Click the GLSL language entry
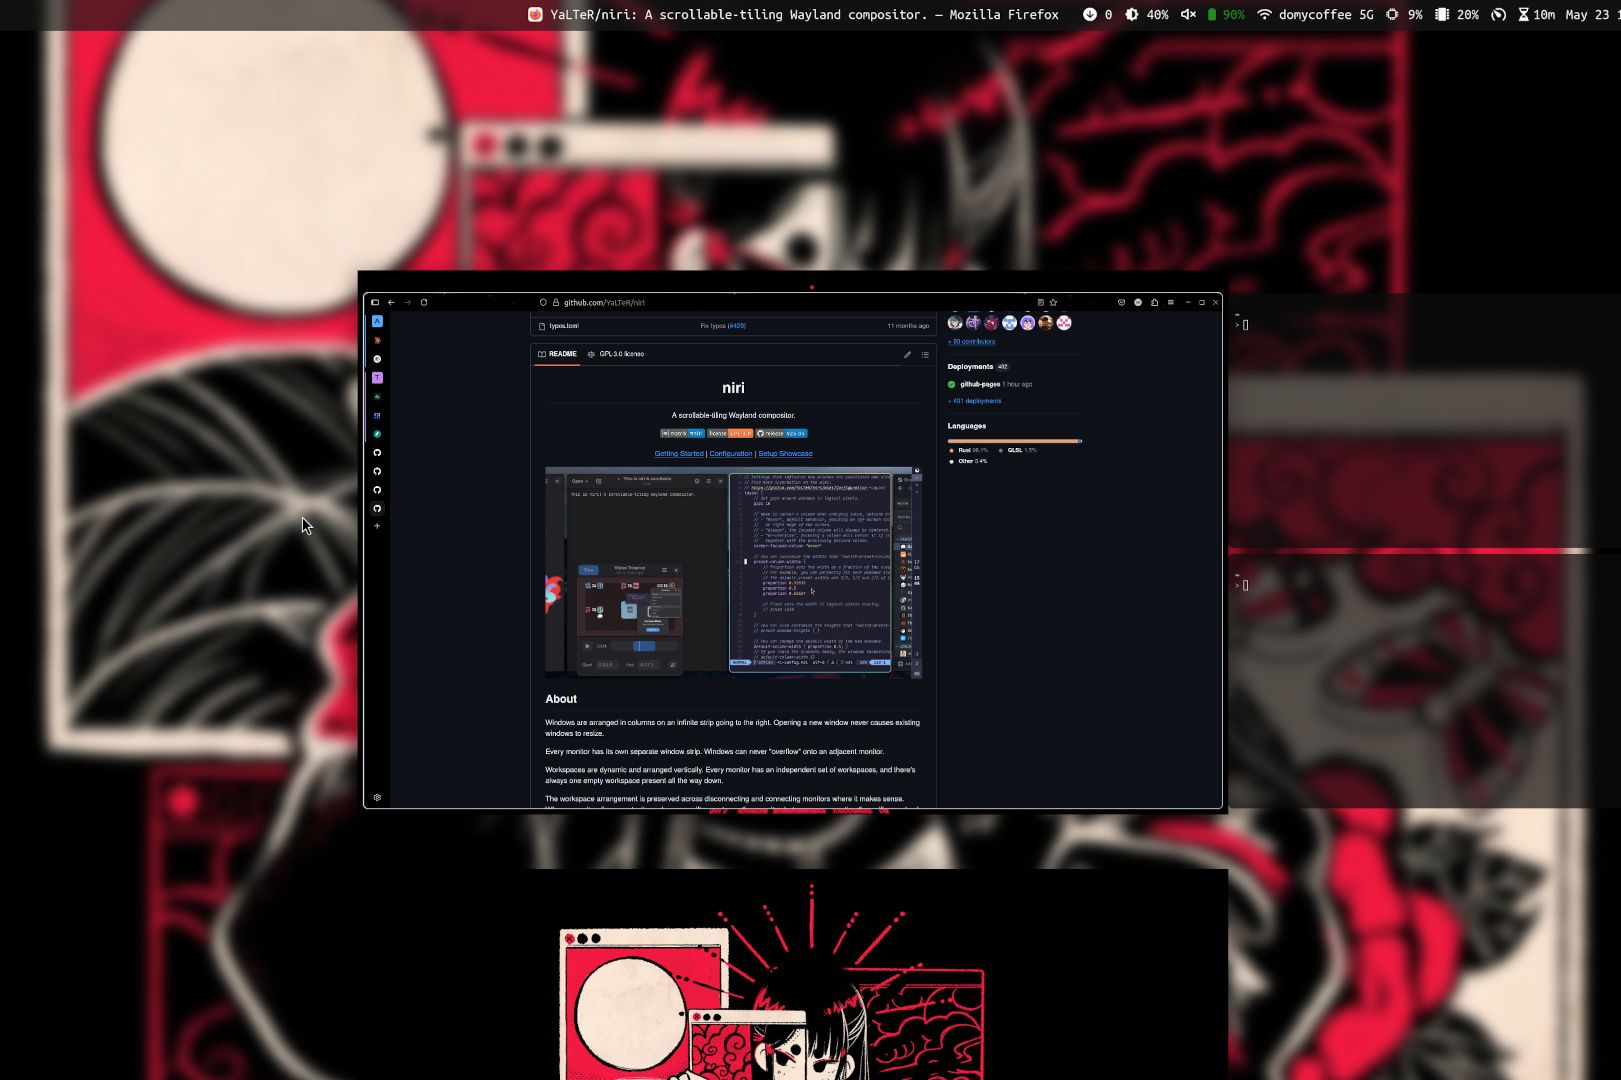The height and width of the screenshot is (1080, 1621). click(x=1018, y=450)
